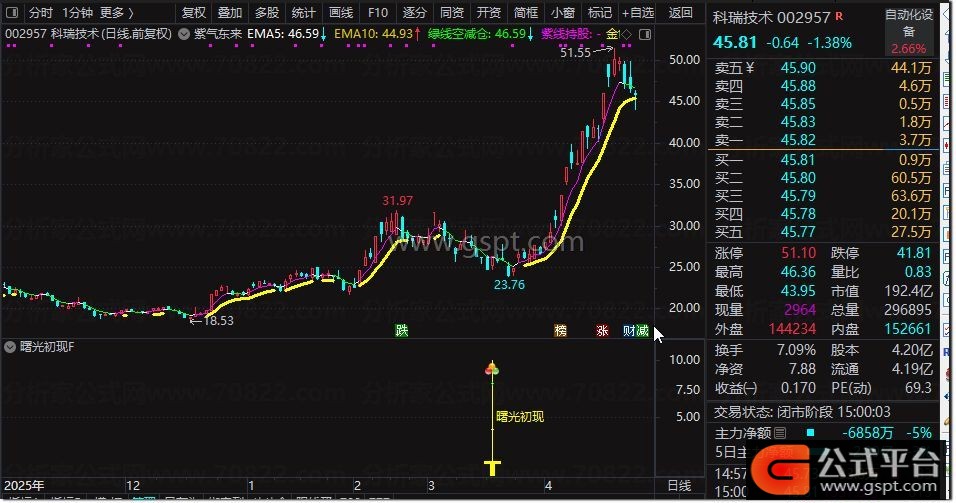Click the 曙光初现 signal marker

(491, 368)
